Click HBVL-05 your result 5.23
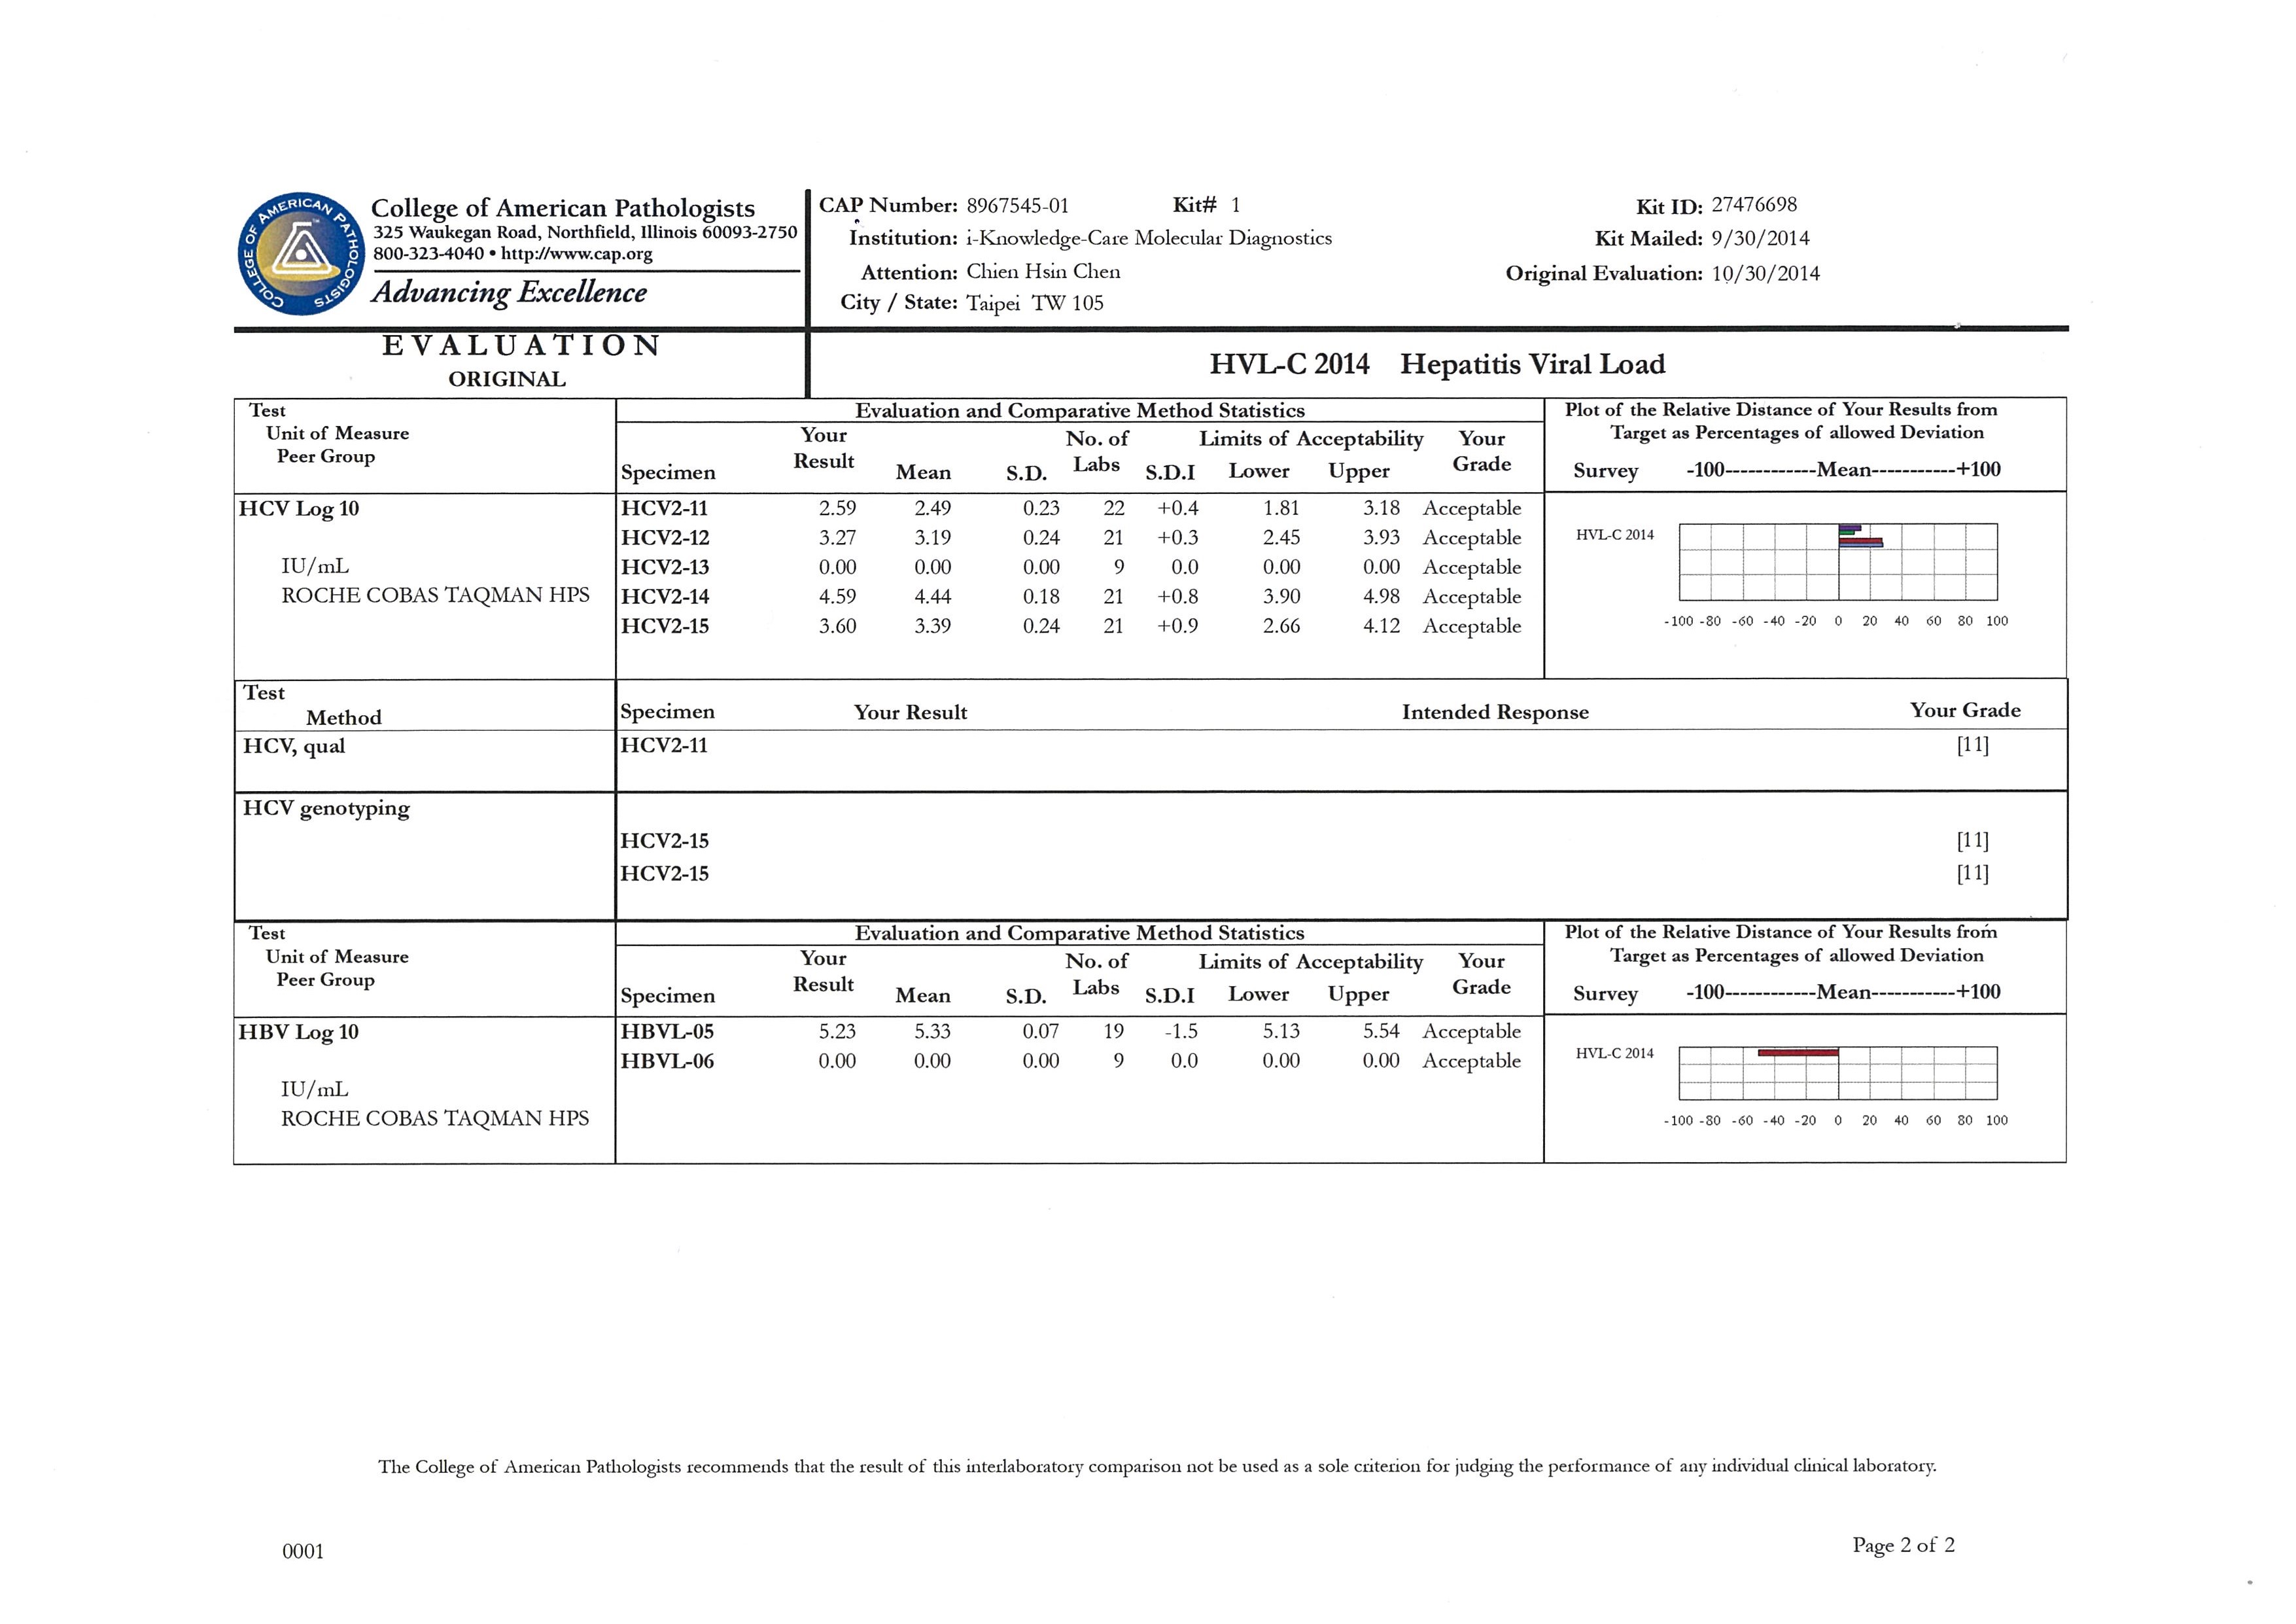The width and height of the screenshot is (2296, 1624). (x=837, y=1031)
